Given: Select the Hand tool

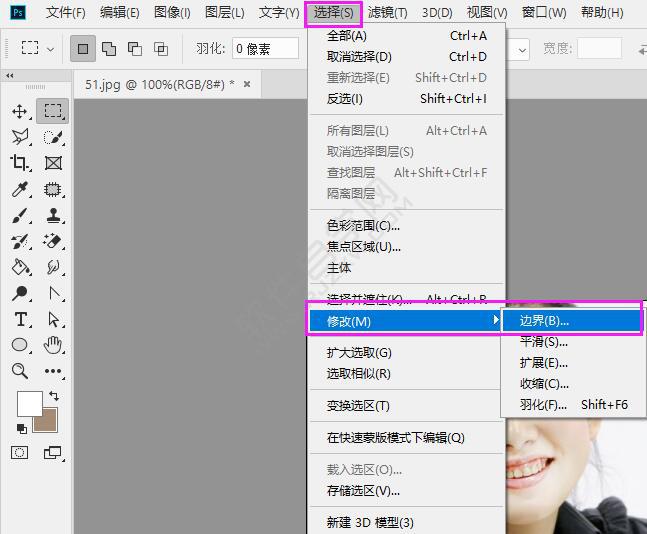Looking at the screenshot, I should pos(53,345).
